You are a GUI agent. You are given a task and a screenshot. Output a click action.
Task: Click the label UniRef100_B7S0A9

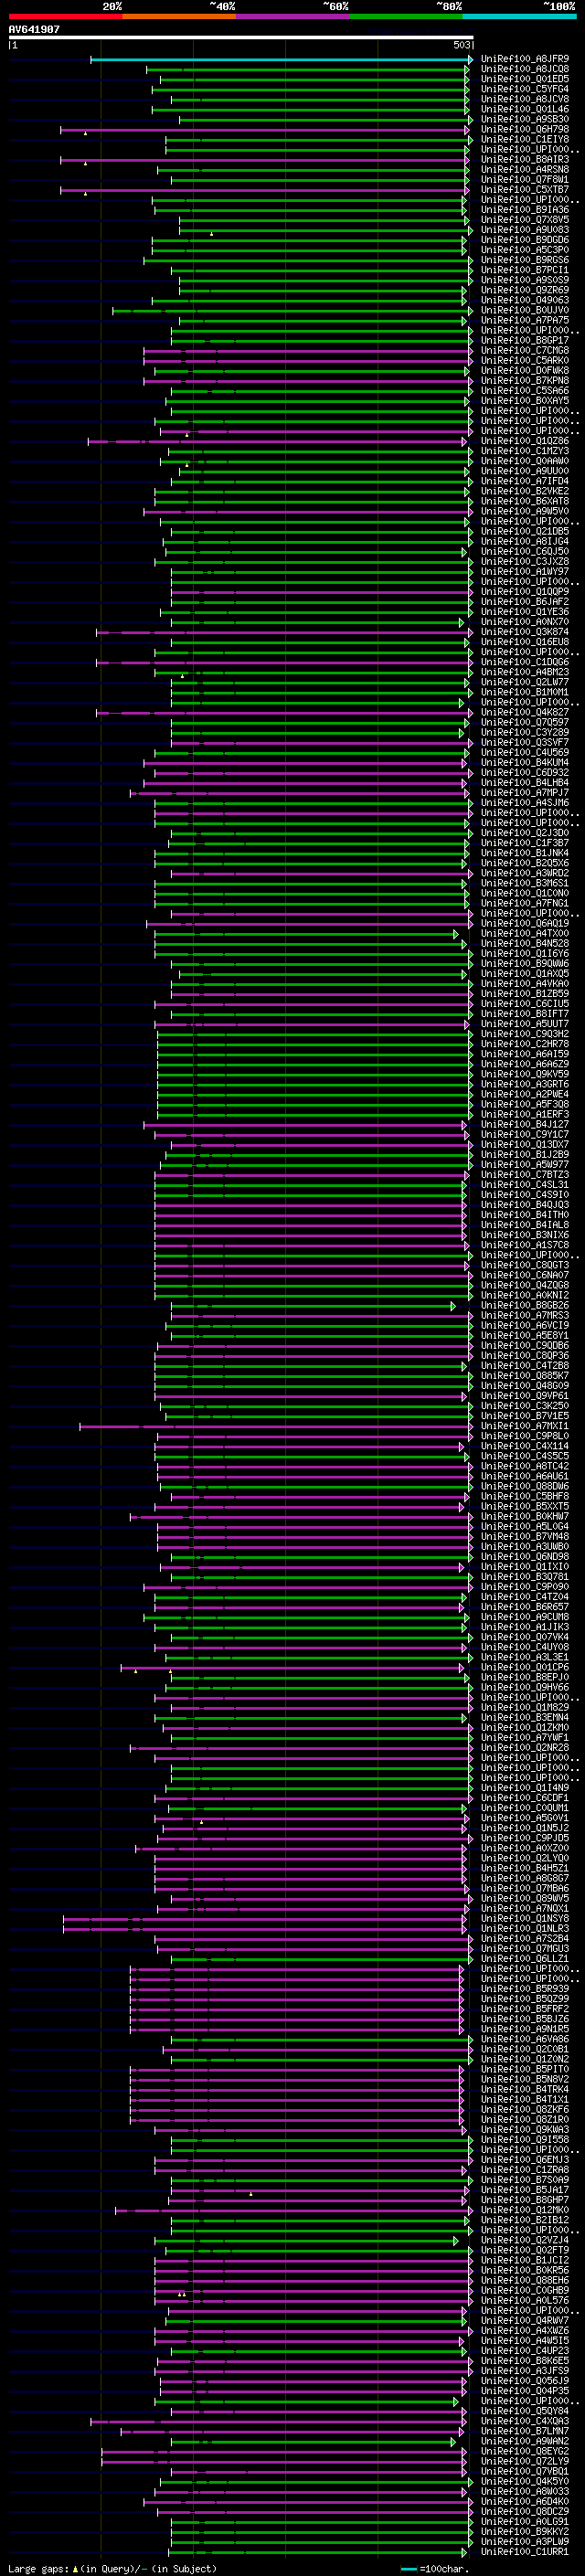(x=525, y=2180)
